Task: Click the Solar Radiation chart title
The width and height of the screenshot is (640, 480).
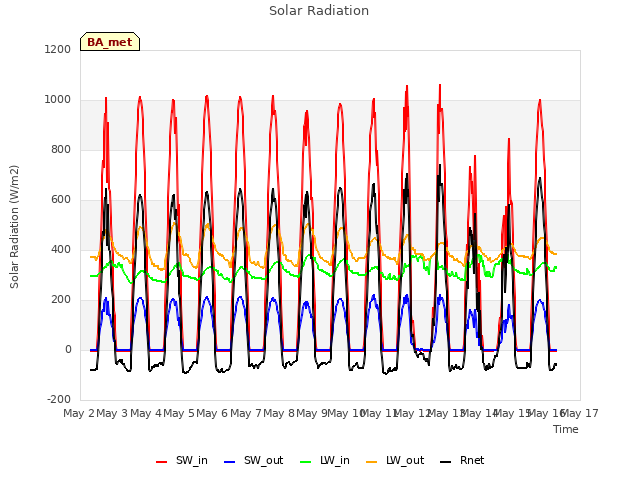Action: [x=319, y=11]
